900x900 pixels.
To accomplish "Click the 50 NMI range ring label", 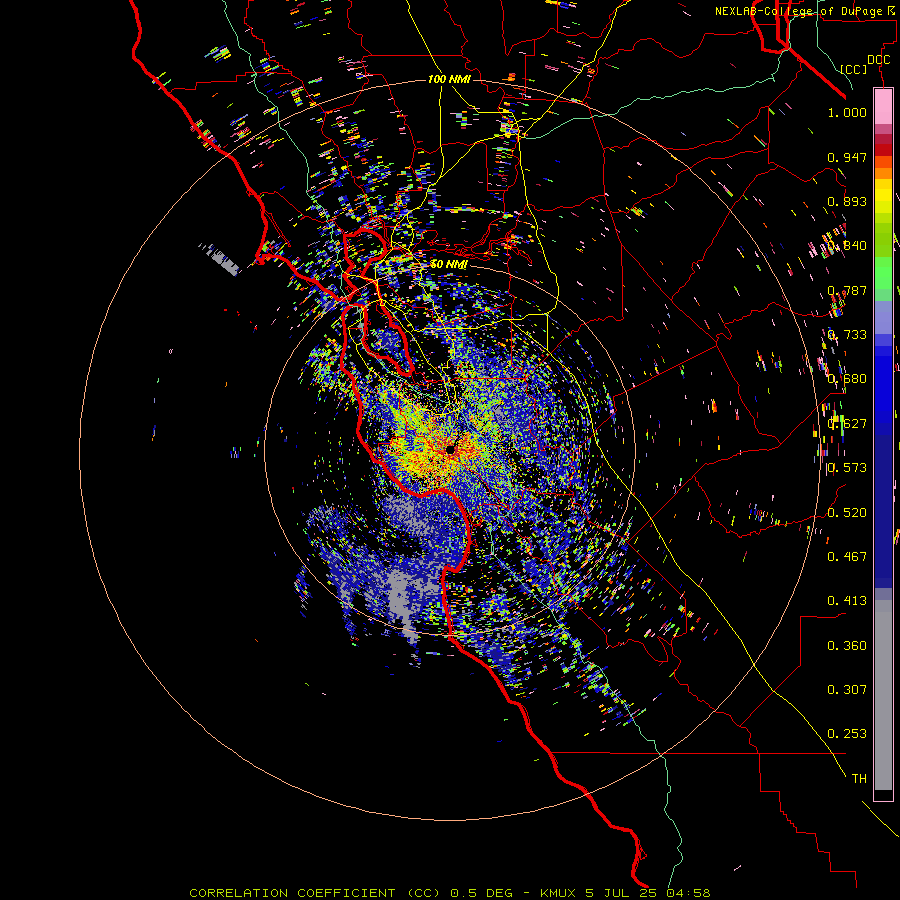I will coord(449,264).
